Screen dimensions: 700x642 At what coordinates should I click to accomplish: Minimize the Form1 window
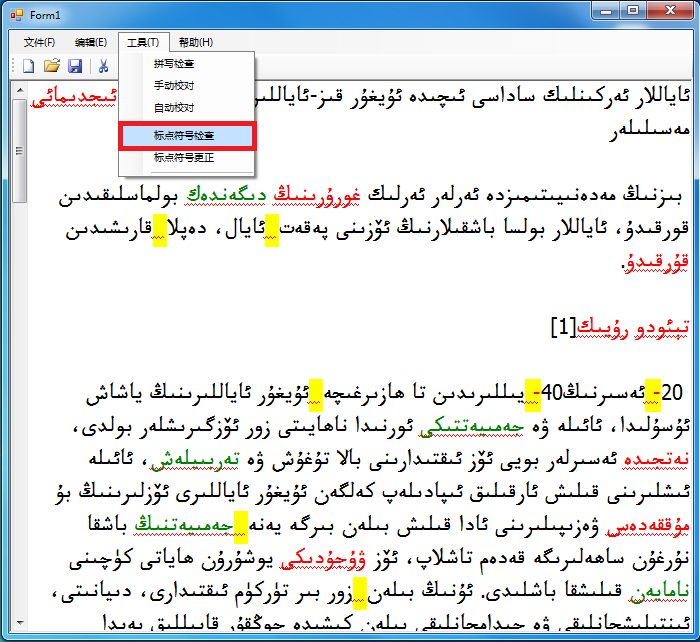(606, 11)
